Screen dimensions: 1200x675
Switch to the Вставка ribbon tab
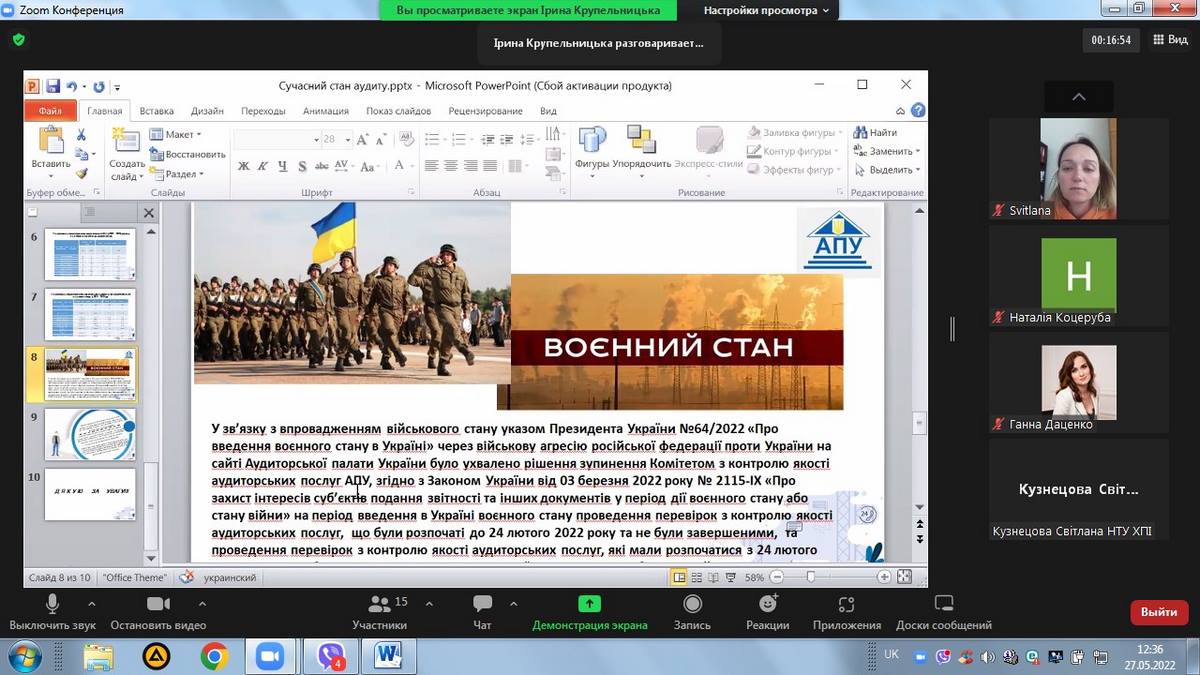pyautogui.click(x=156, y=111)
